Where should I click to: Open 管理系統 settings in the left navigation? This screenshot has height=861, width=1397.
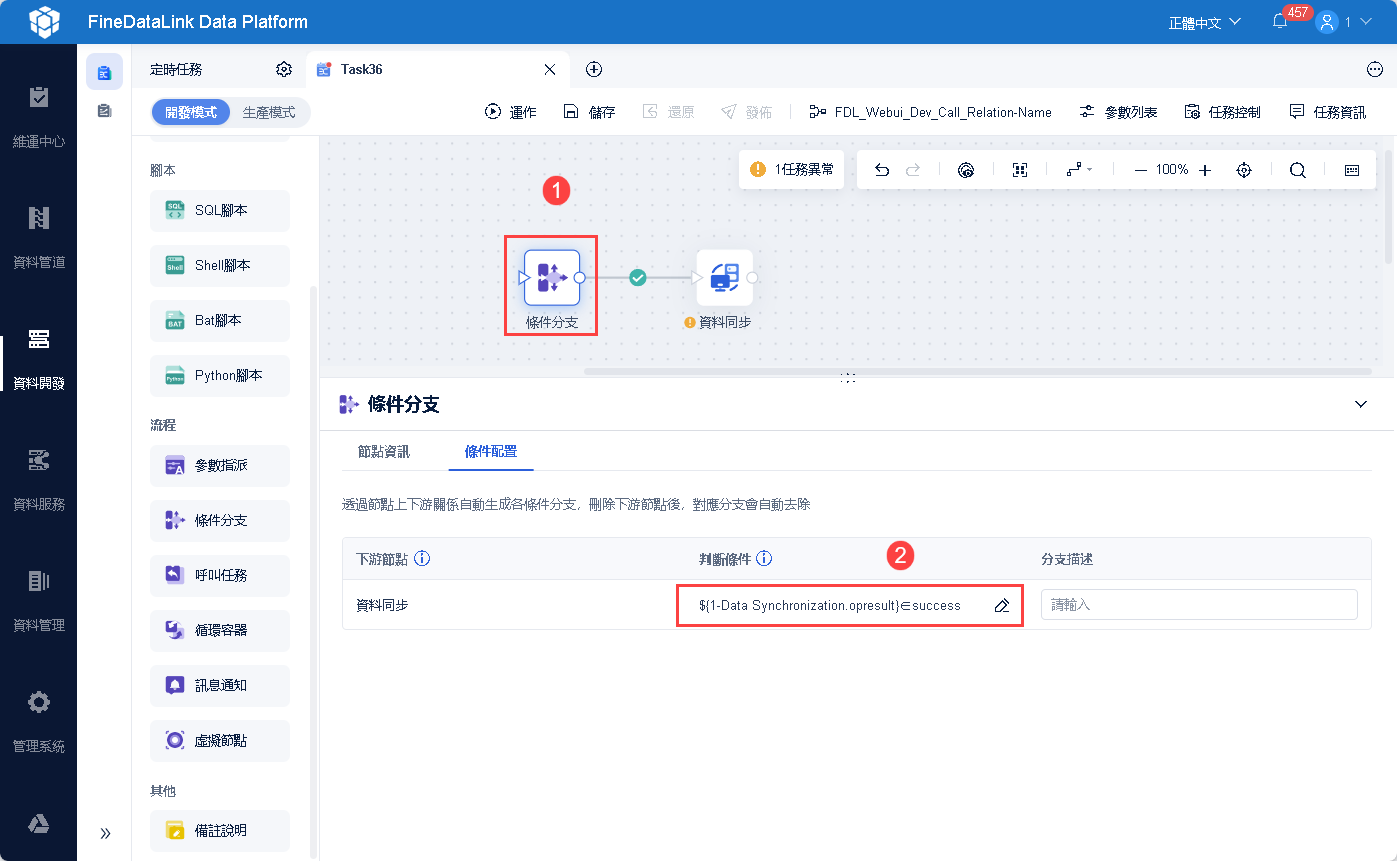(x=39, y=722)
